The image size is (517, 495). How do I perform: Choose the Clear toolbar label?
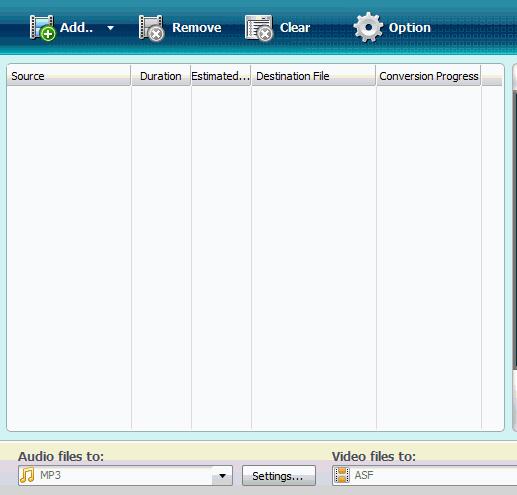pos(295,28)
